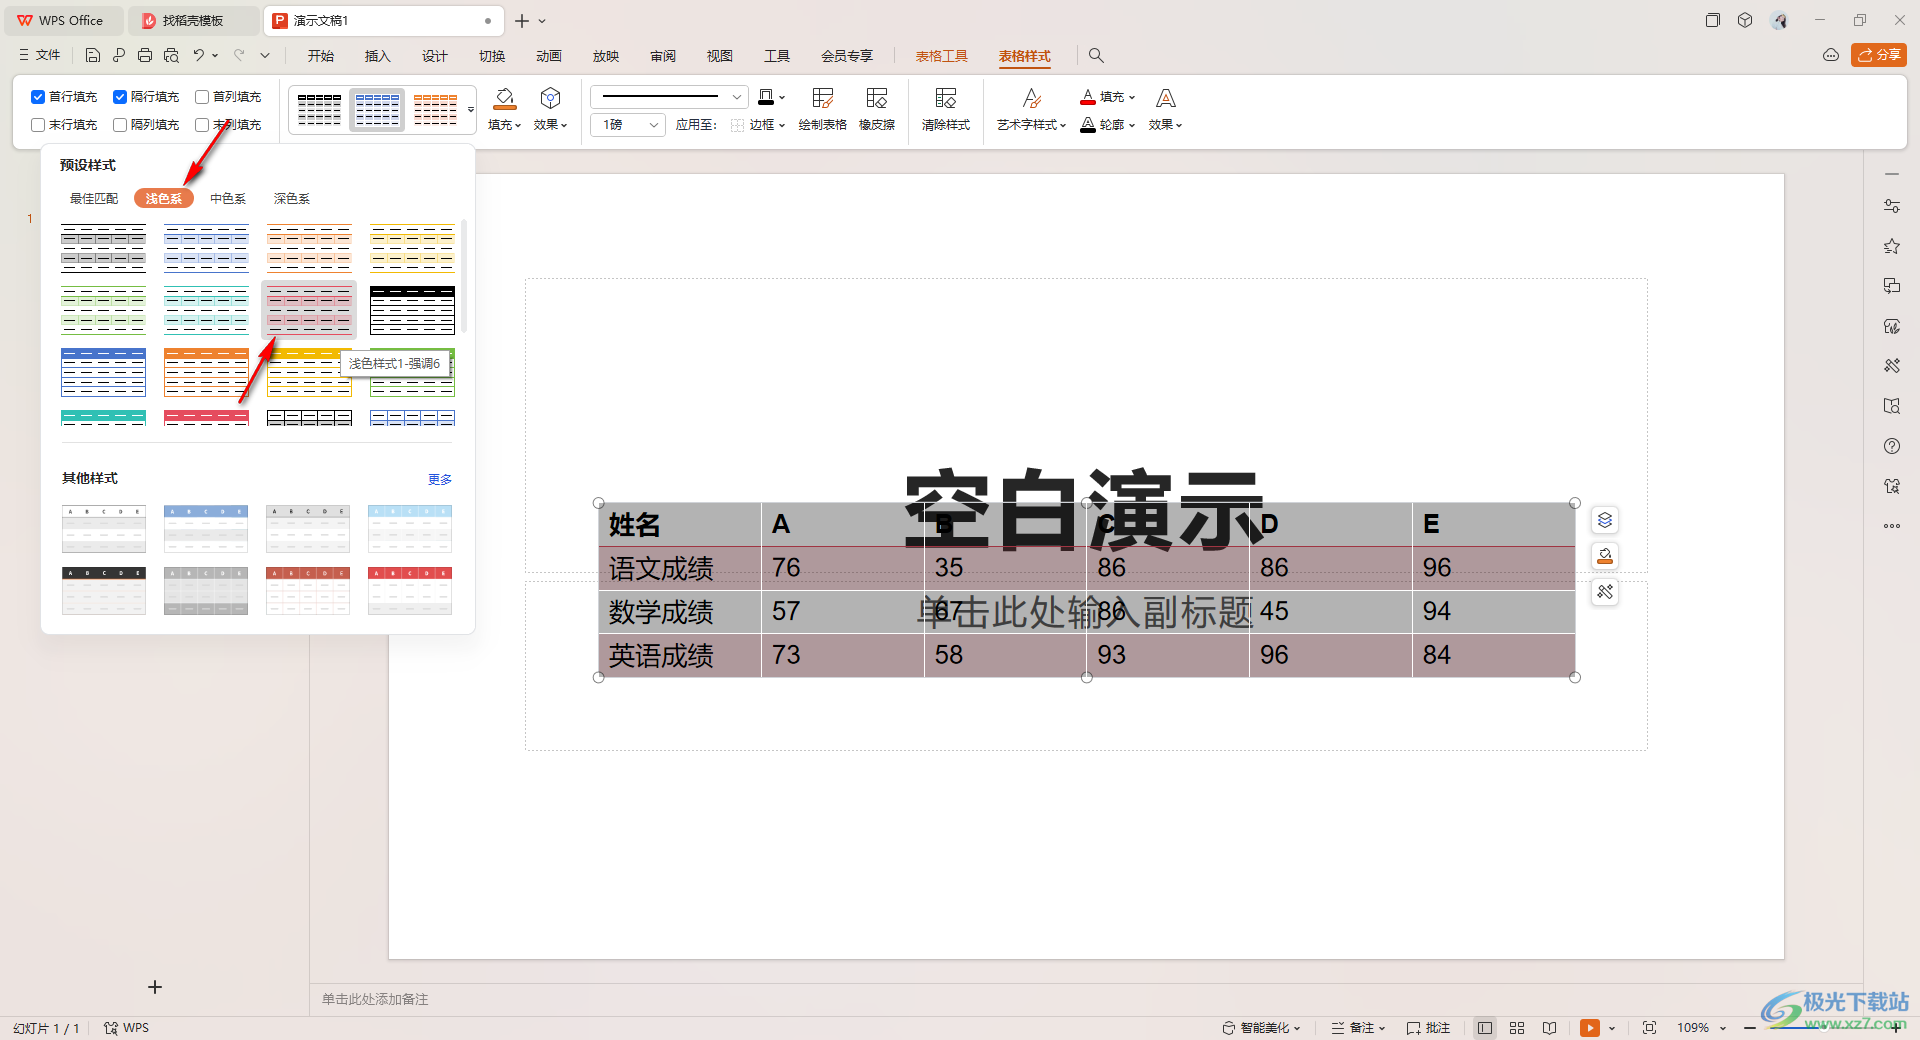Image resolution: width=1920 pixels, height=1040 pixels.
Task: Click the layers quick-action icon beside table
Action: pos(1605,520)
